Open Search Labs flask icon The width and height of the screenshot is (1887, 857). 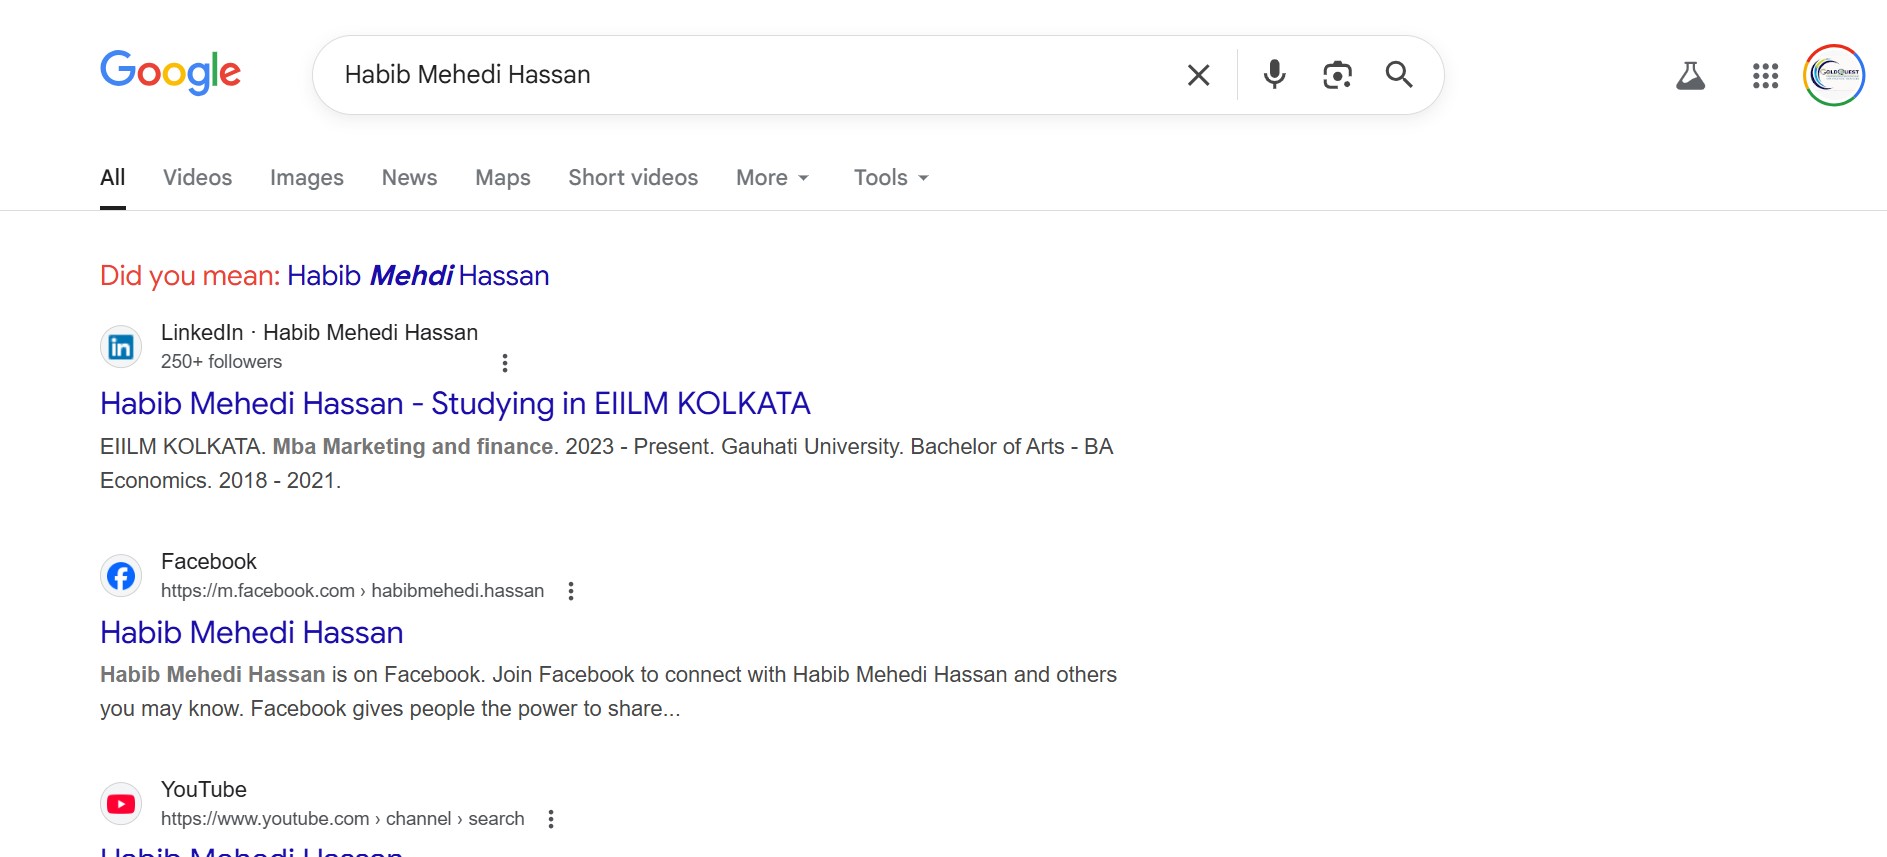[1690, 76]
